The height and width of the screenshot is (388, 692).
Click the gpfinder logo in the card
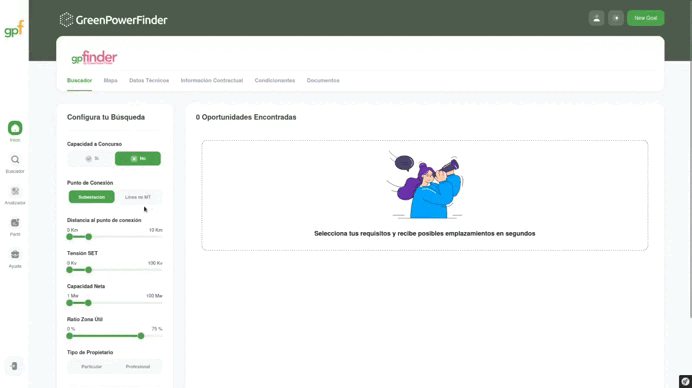[x=94, y=57]
